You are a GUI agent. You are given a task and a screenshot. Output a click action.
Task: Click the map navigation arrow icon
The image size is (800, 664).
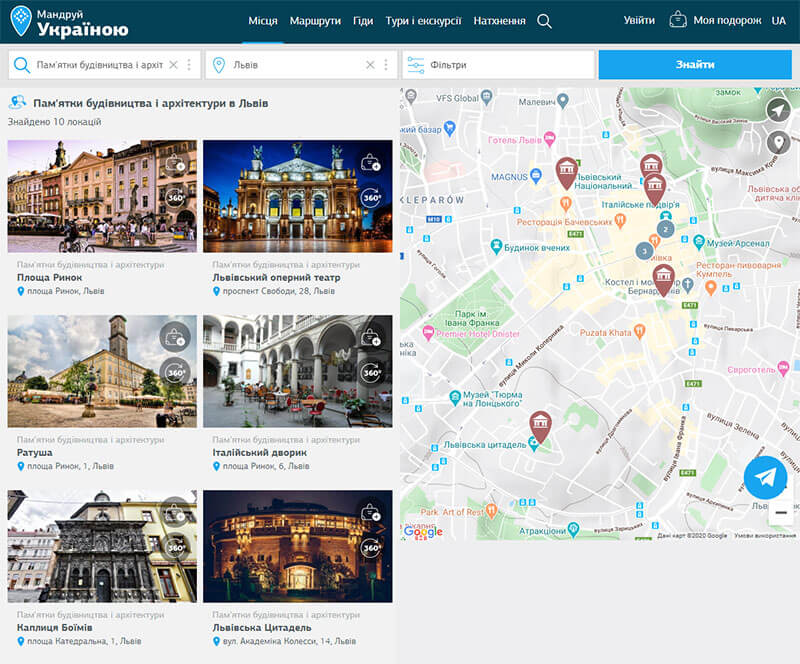tap(778, 110)
